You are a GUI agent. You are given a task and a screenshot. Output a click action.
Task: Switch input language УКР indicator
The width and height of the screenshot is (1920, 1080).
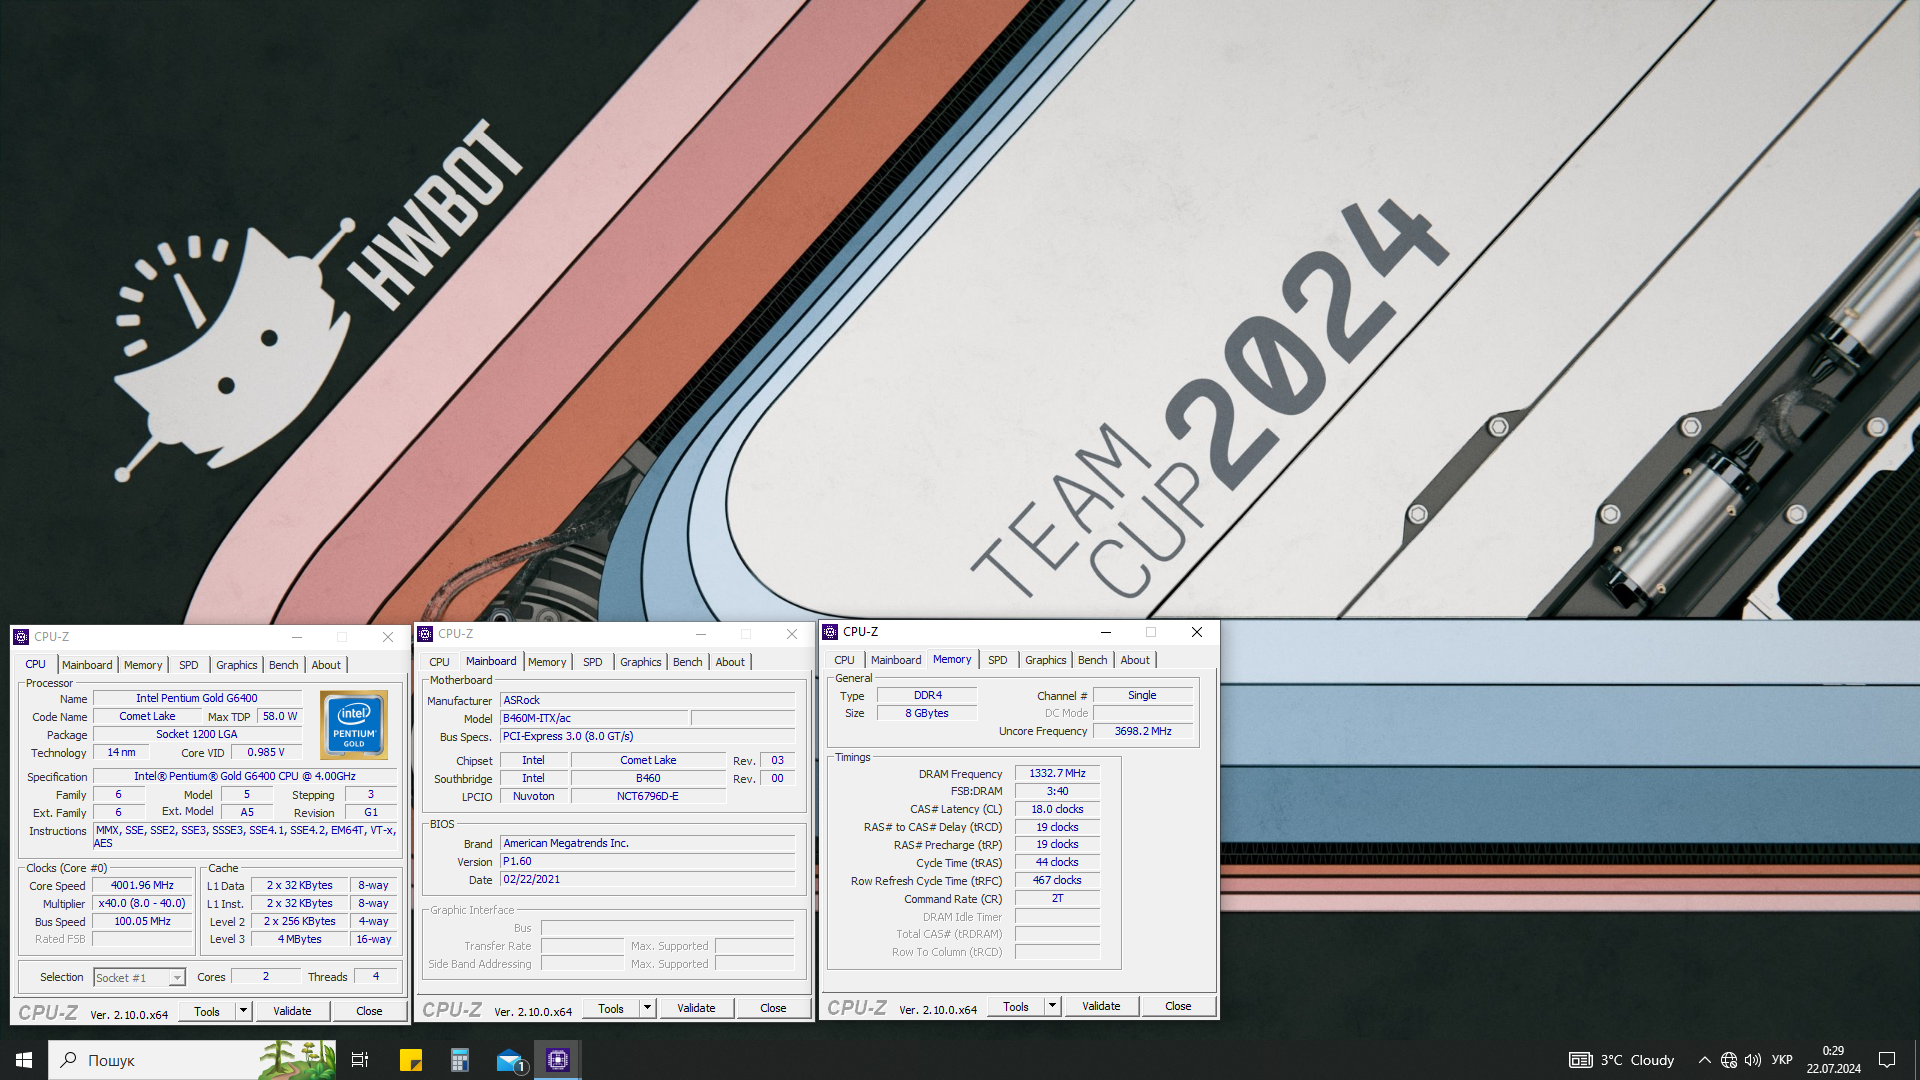[x=1782, y=1060]
